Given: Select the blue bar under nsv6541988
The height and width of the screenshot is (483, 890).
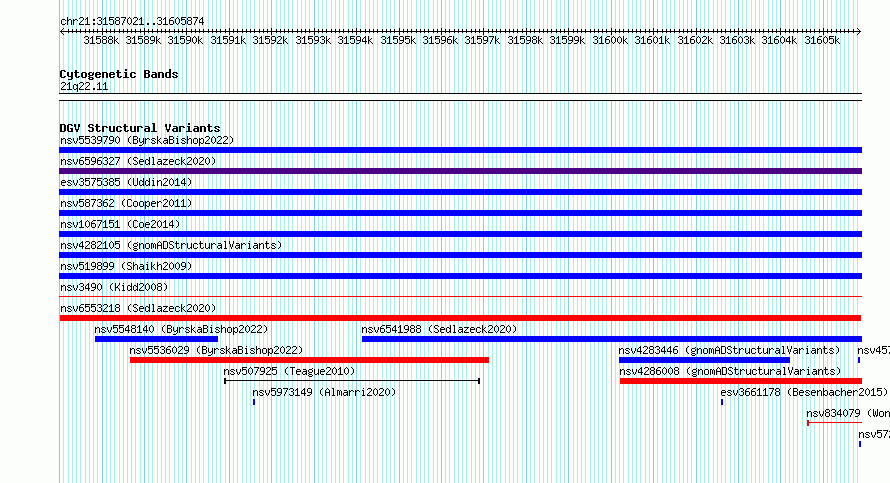Looking at the screenshot, I should (x=612, y=339).
